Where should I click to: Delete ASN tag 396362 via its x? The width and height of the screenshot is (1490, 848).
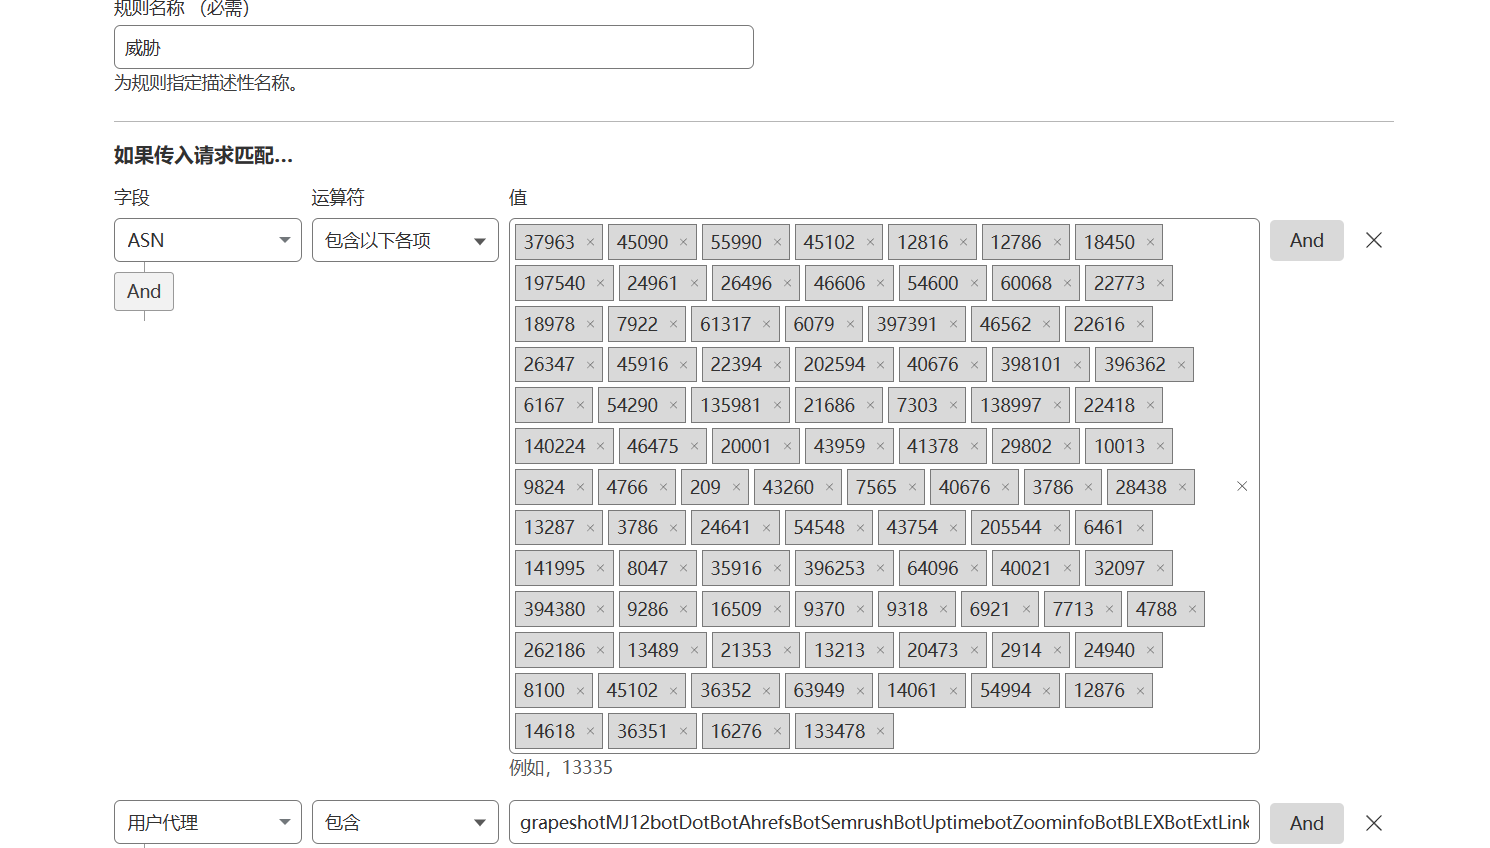click(1181, 365)
